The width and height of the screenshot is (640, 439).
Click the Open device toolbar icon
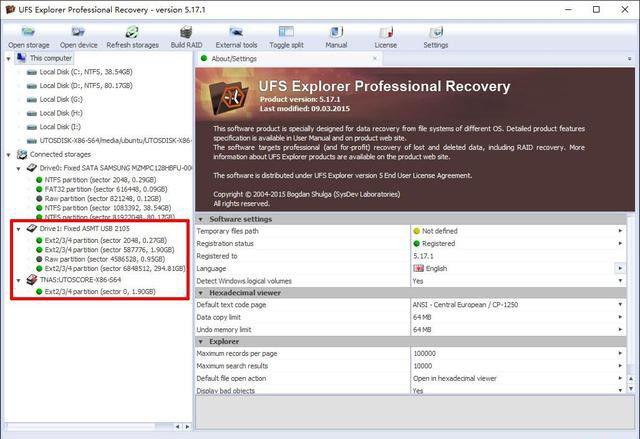point(78,32)
